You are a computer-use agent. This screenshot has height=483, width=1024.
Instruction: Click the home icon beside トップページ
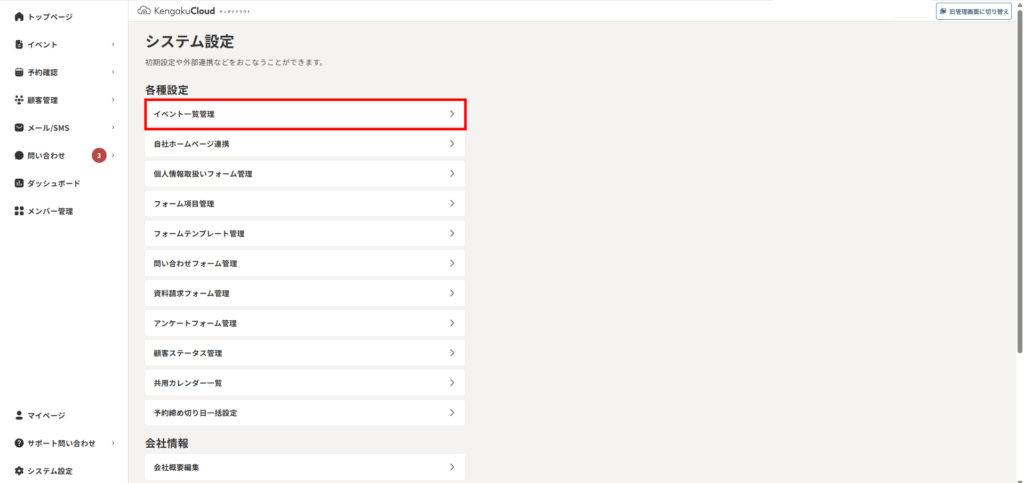tap(19, 17)
